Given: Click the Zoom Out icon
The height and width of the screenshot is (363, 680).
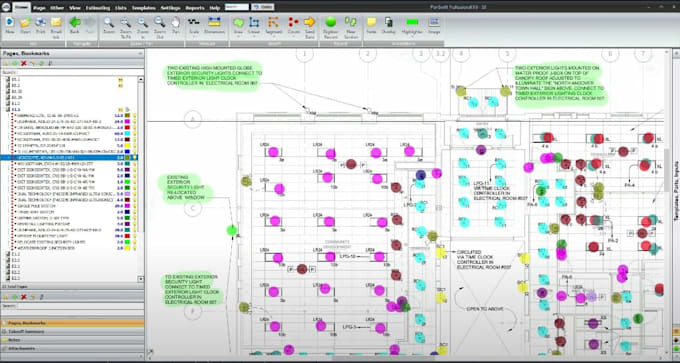Looking at the screenshot, I should click(x=160, y=22).
